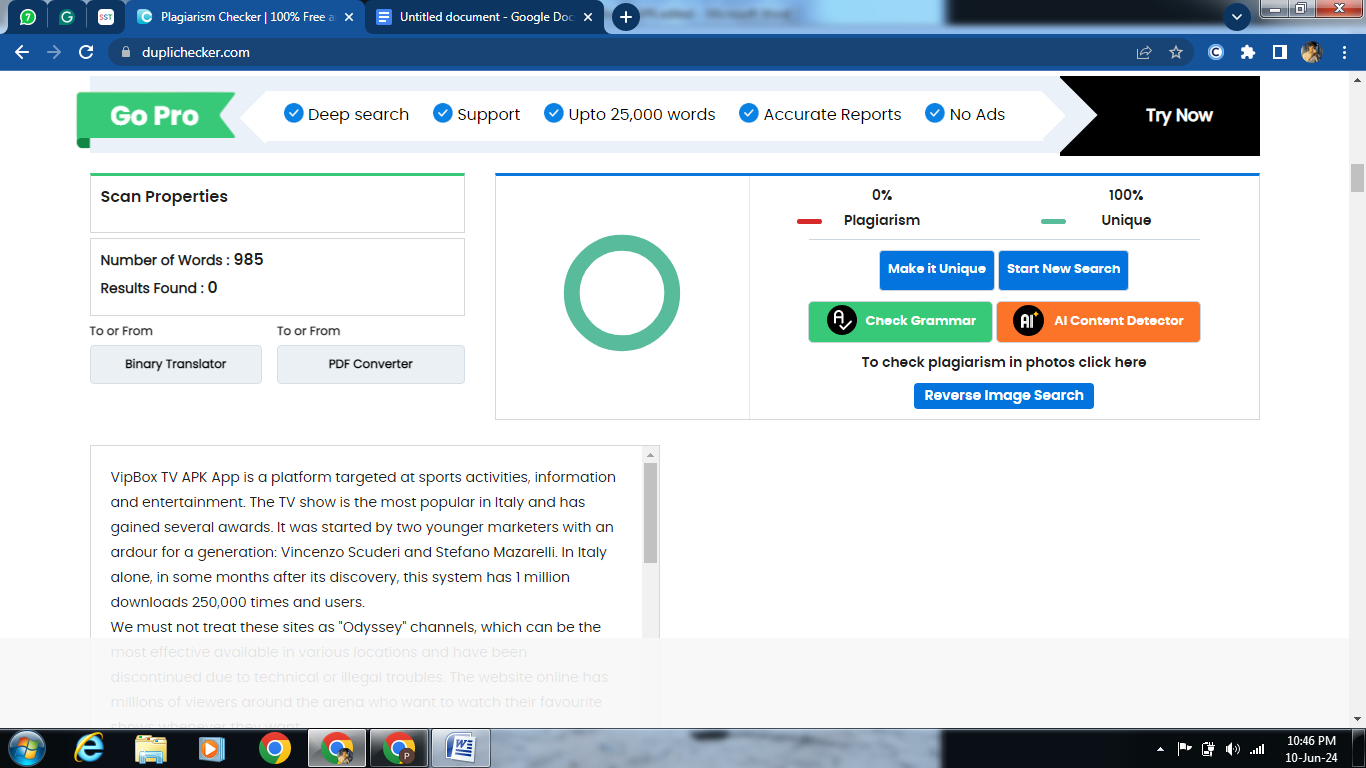Open the Binary Translator tool
Screen dimensions: 1366x768
point(176,364)
